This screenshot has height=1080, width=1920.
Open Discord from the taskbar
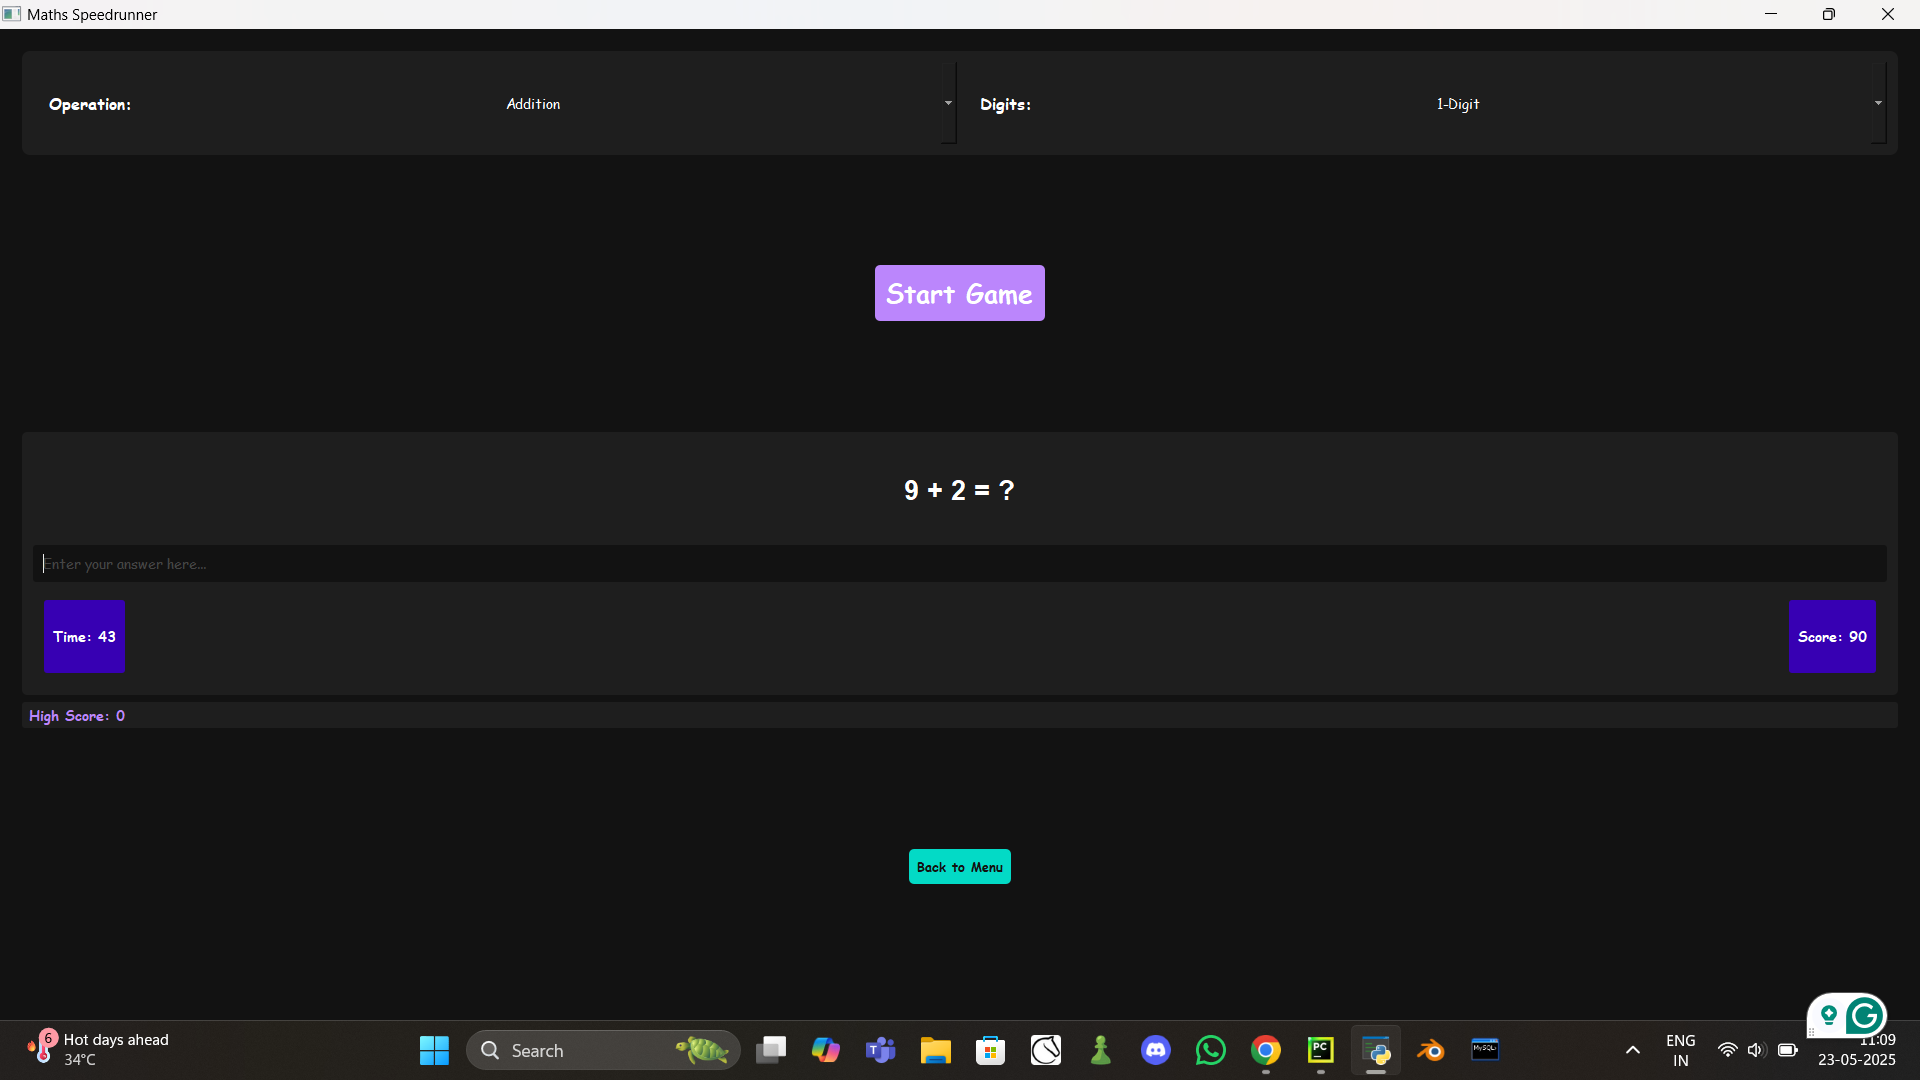pyautogui.click(x=1155, y=1050)
